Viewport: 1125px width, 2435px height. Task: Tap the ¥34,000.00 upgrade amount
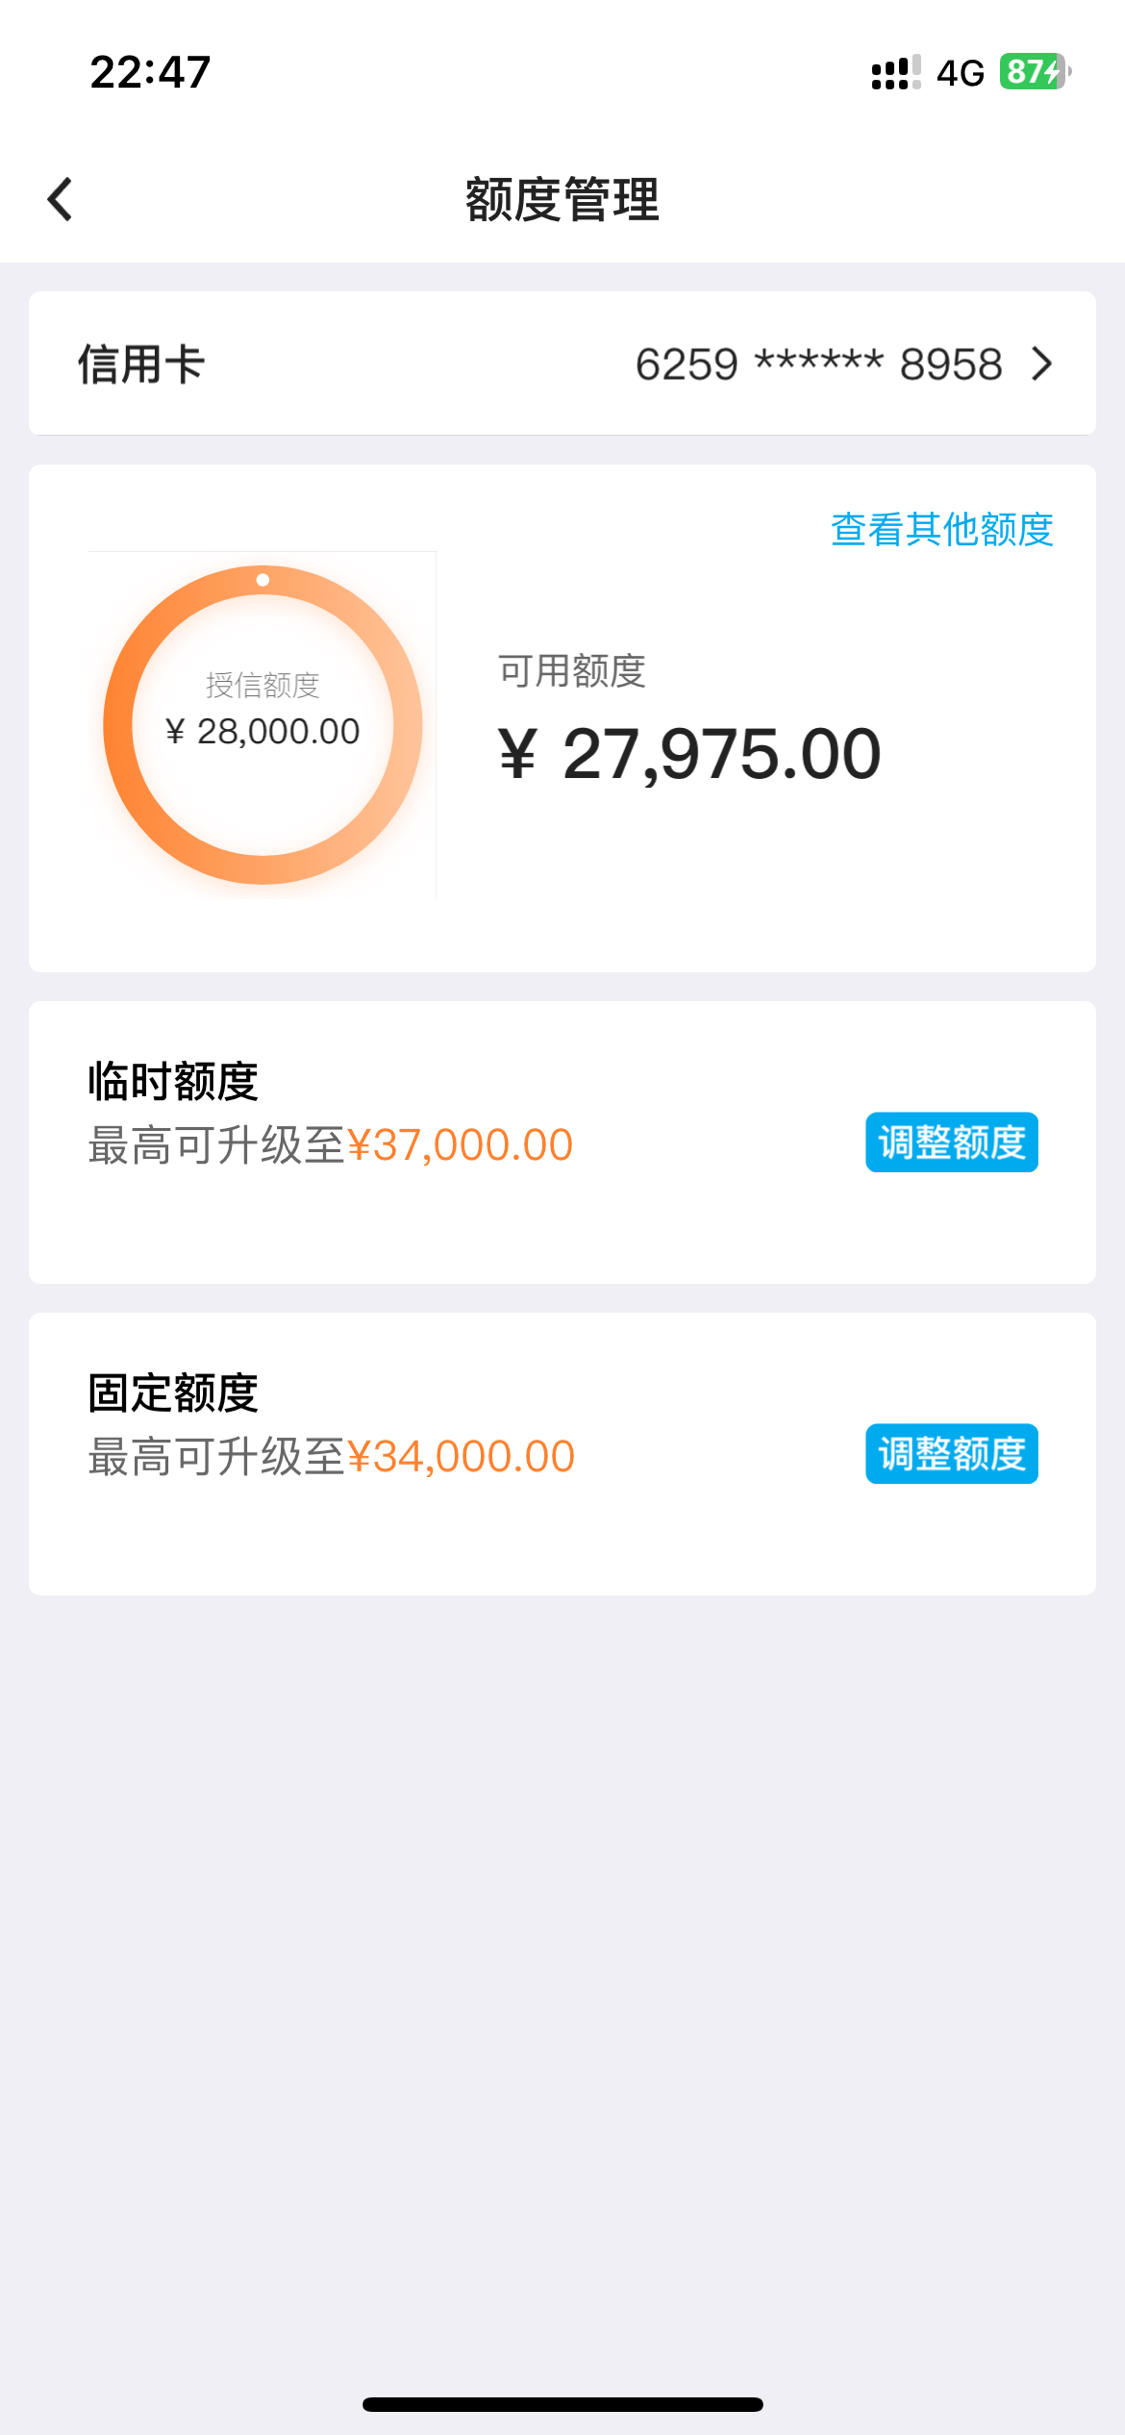461,1457
